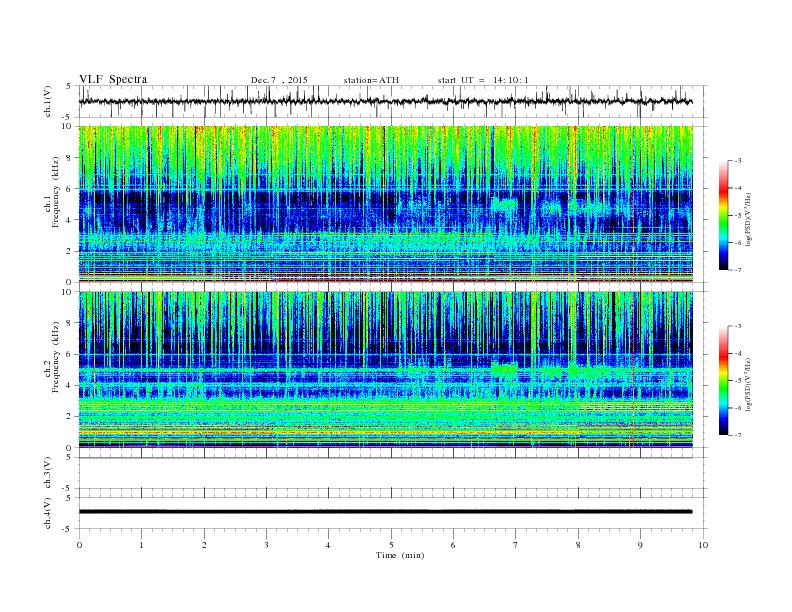792x612 pixels.
Task: Click the time axis tick label '5'
Action: pos(391,545)
